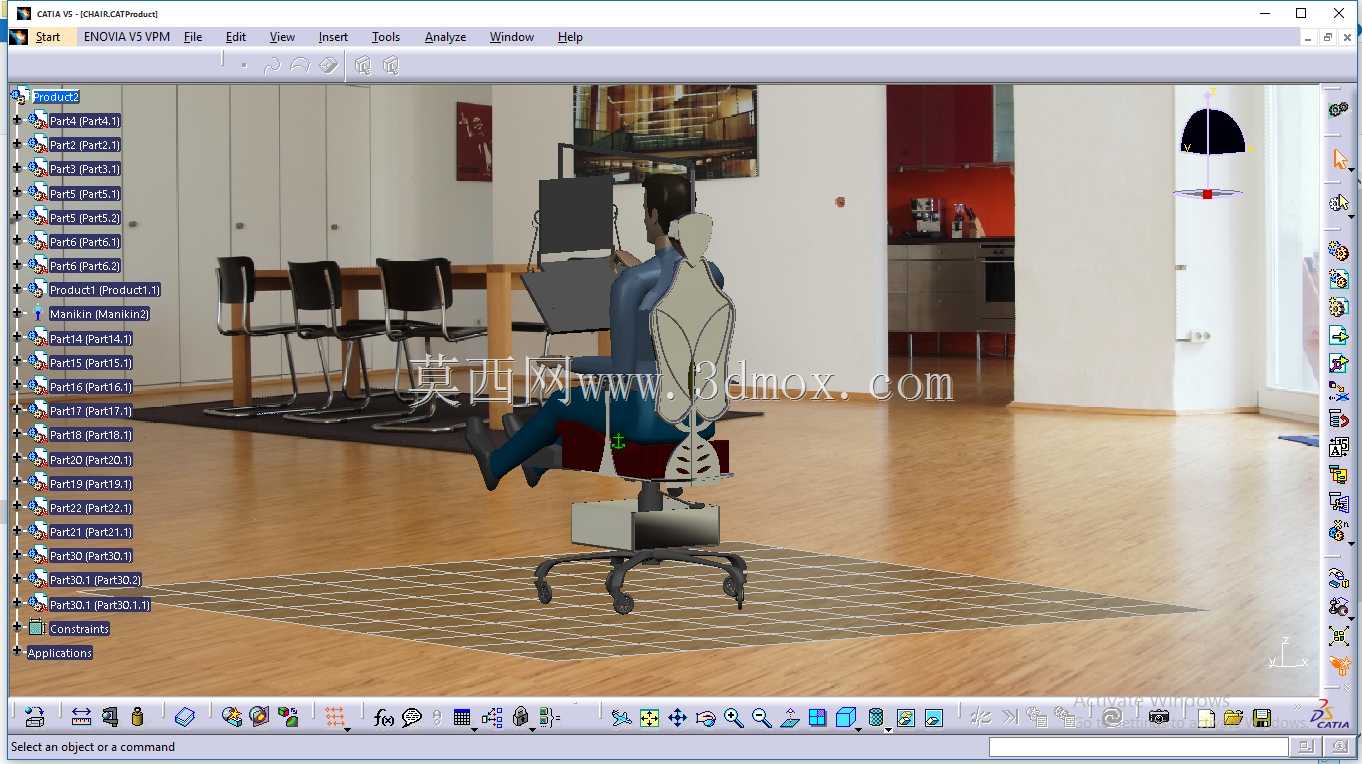
Task: Choose the Select arrow tool on right toolbar
Action: [1340, 159]
